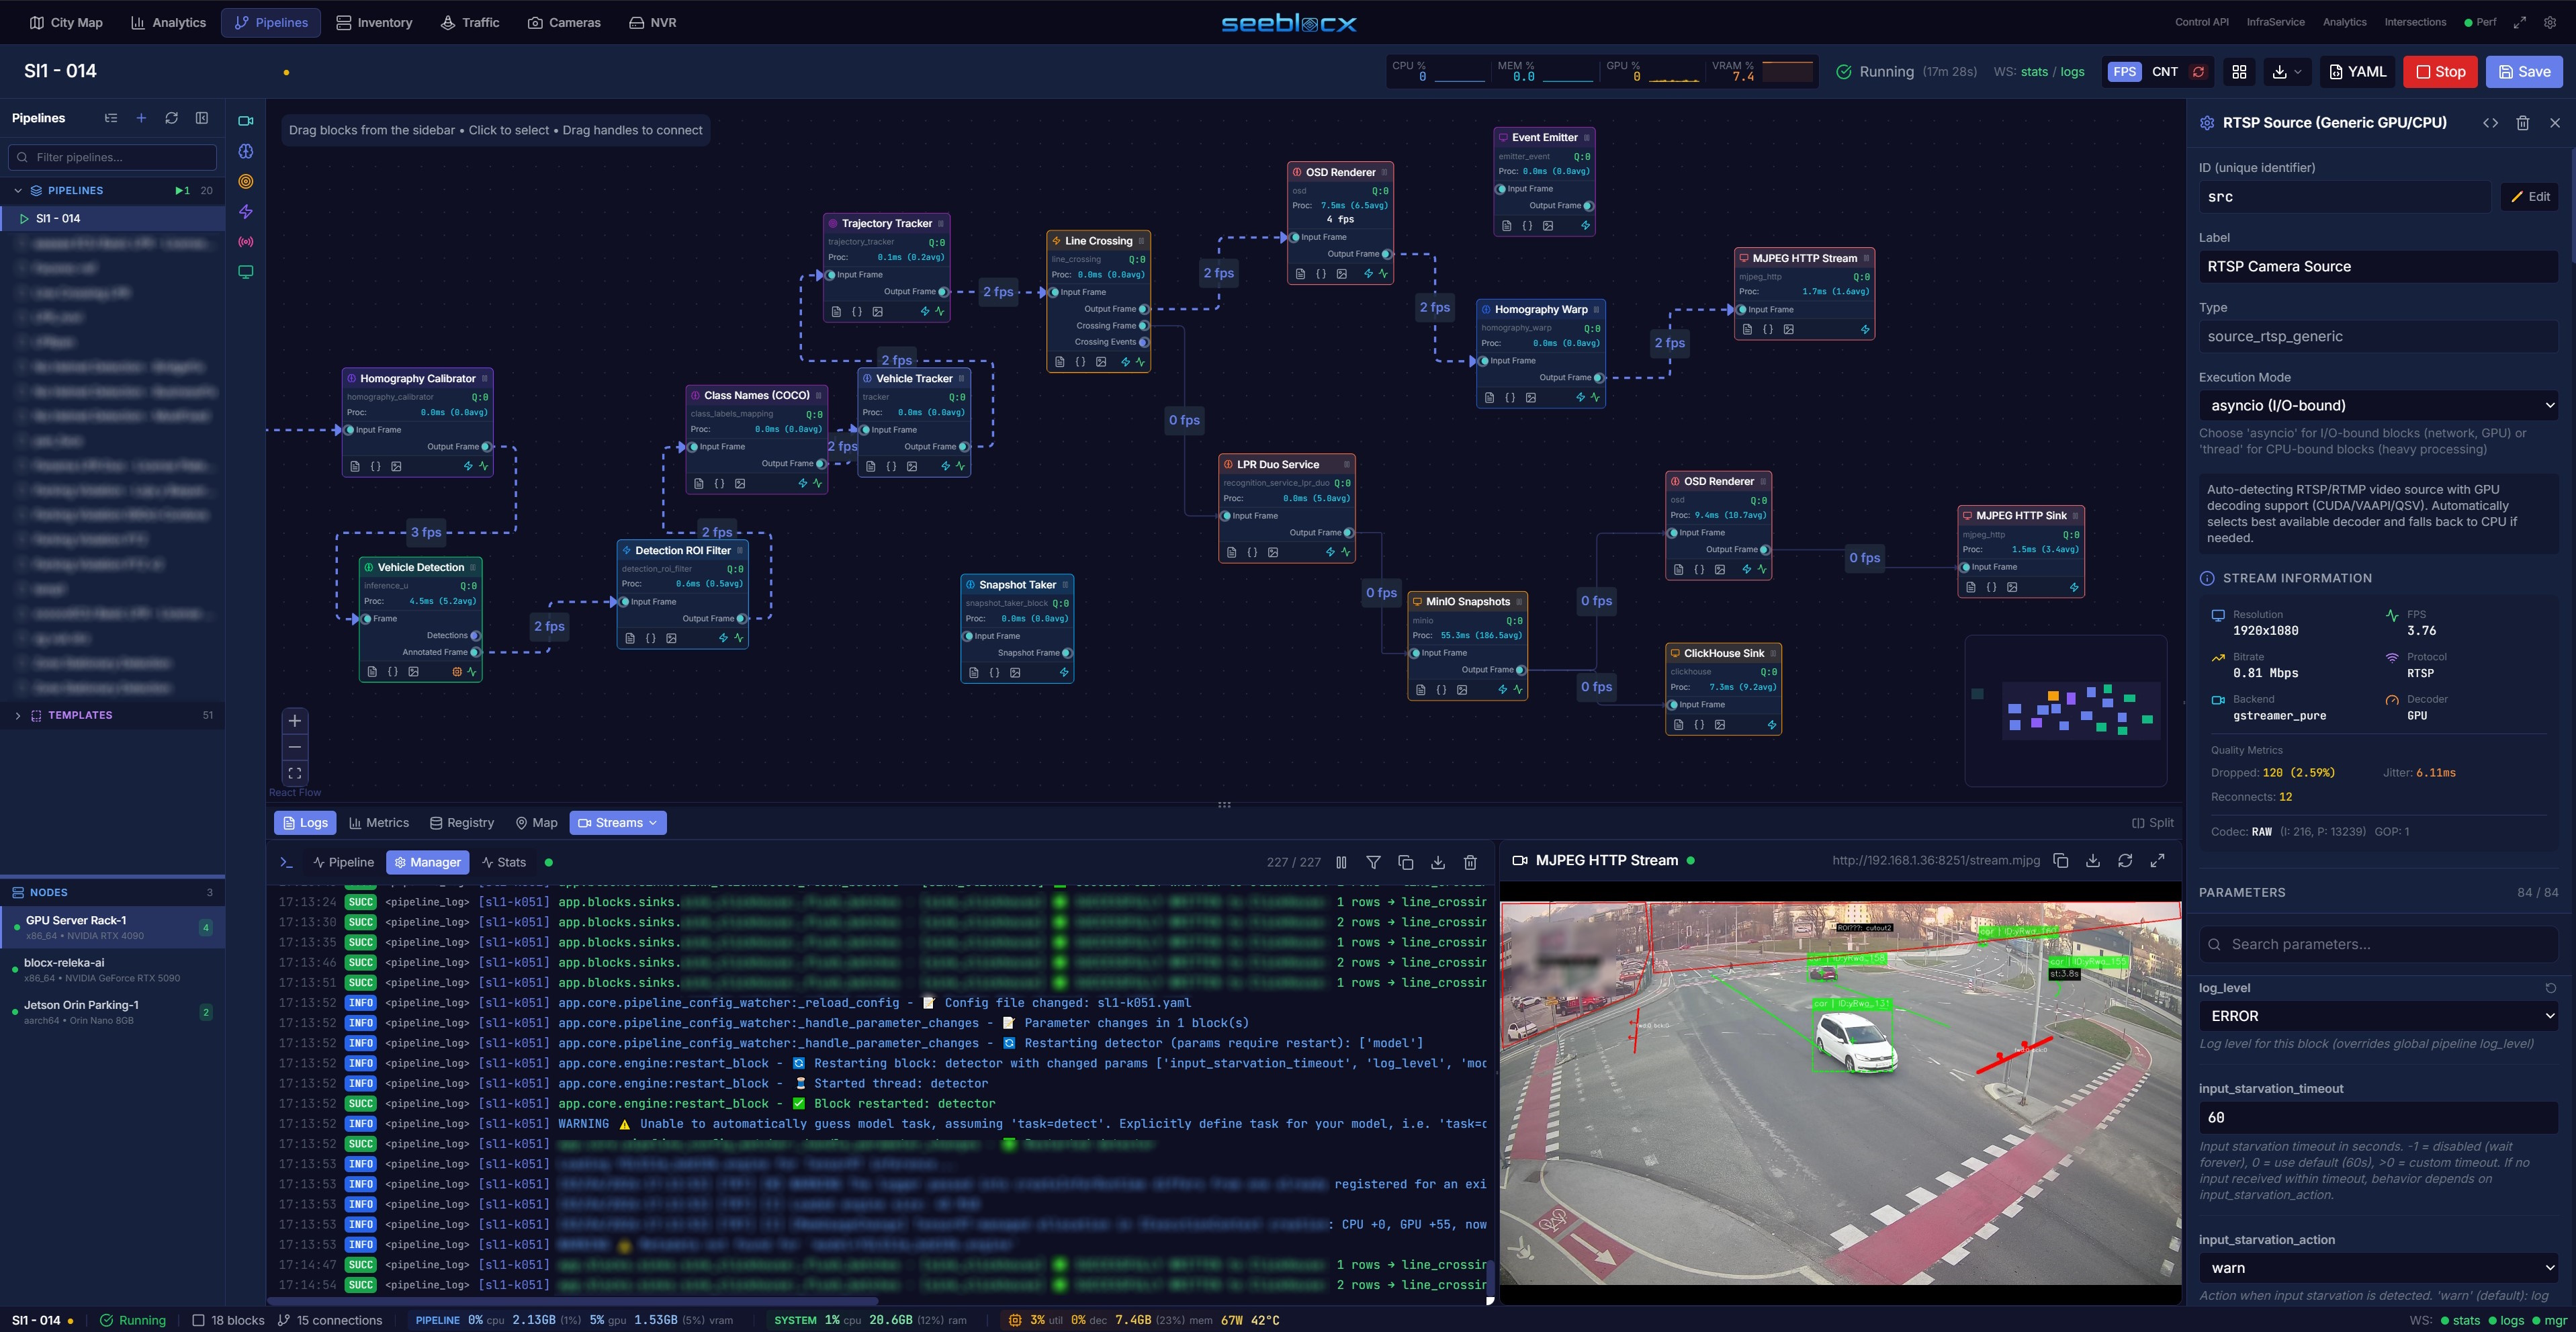
Task: Switch overlay to CNT mode
Action: [x=2164, y=72]
